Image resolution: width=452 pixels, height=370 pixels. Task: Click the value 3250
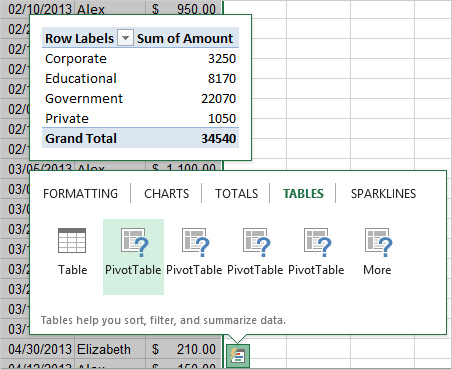point(222,59)
